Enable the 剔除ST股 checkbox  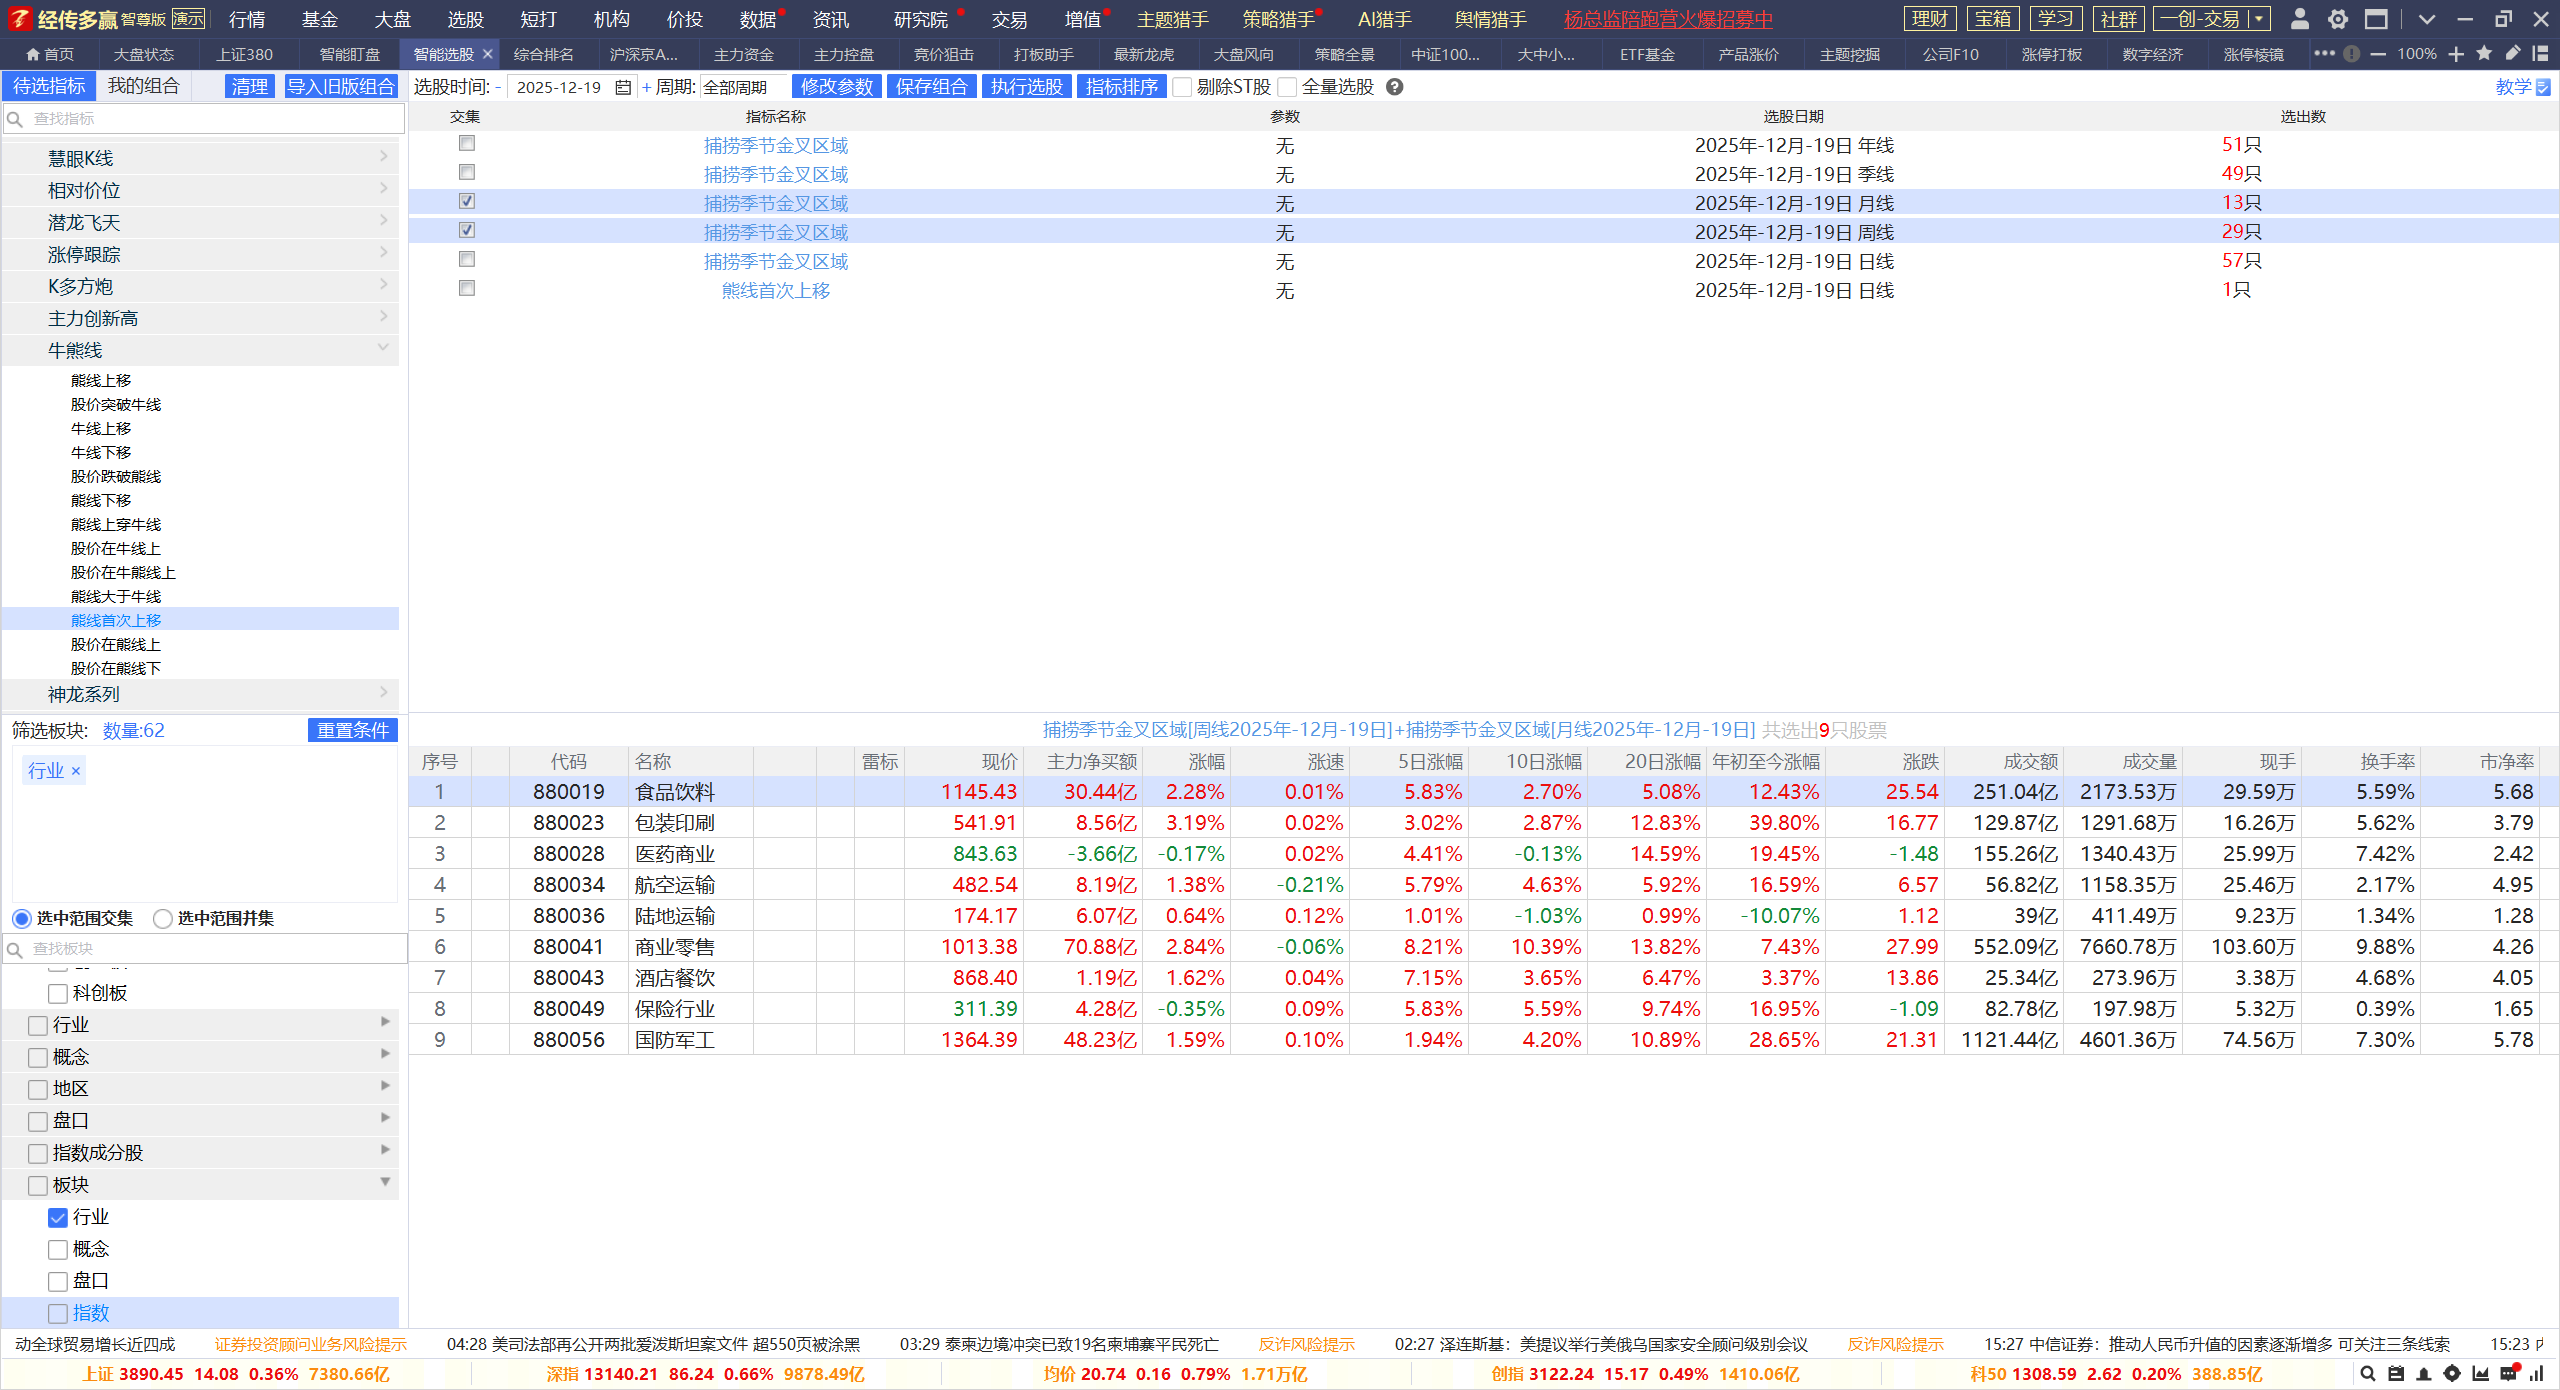tap(1182, 88)
